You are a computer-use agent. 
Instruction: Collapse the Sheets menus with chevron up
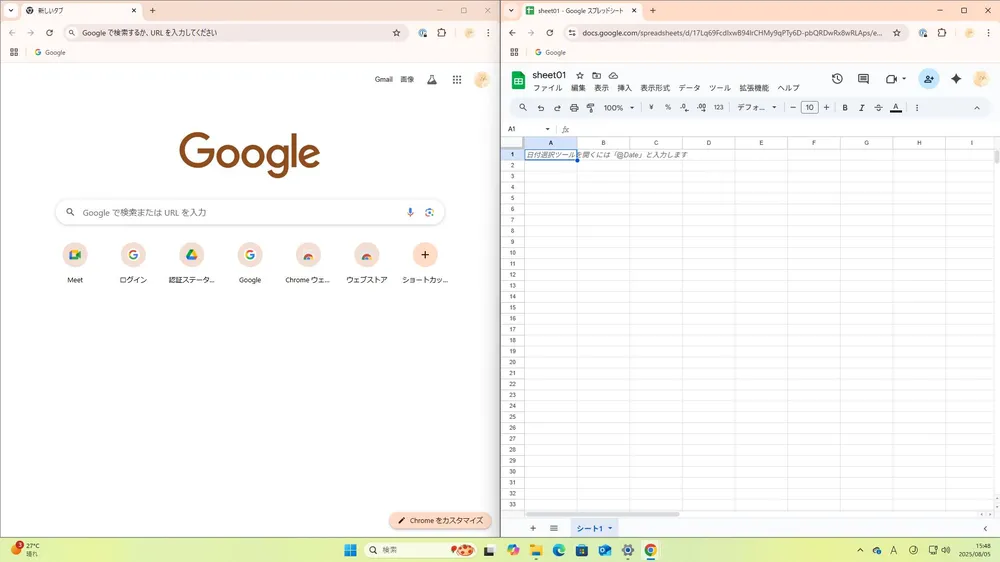click(x=976, y=108)
